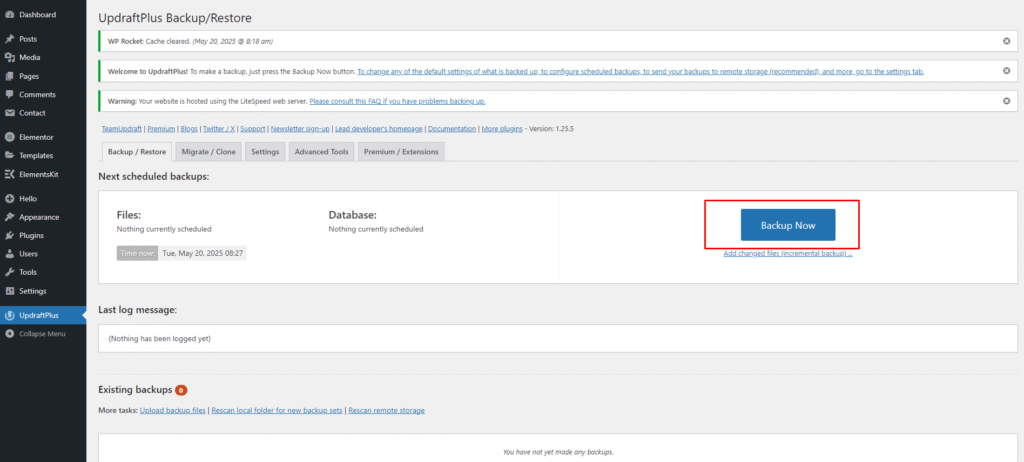Click the Plugins plug icon

point(10,235)
